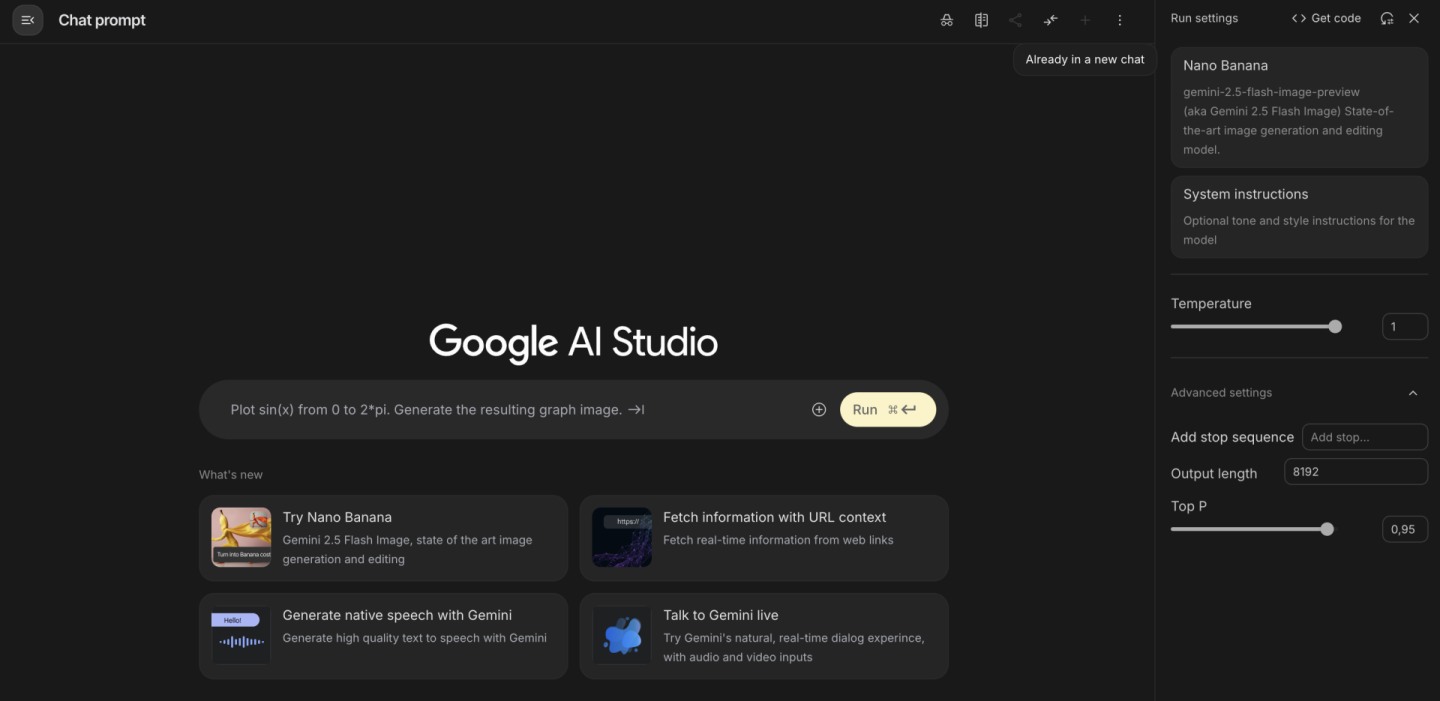Open the Try Nano Banana card
This screenshot has width=1440, height=701.
point(383,538)
